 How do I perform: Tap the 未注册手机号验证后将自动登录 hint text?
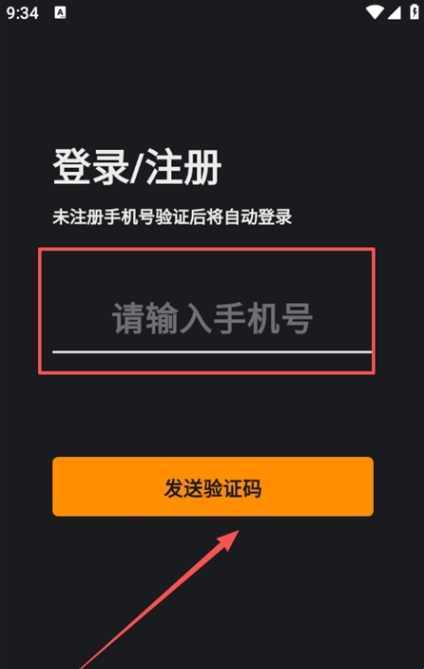tap(172, 217)
